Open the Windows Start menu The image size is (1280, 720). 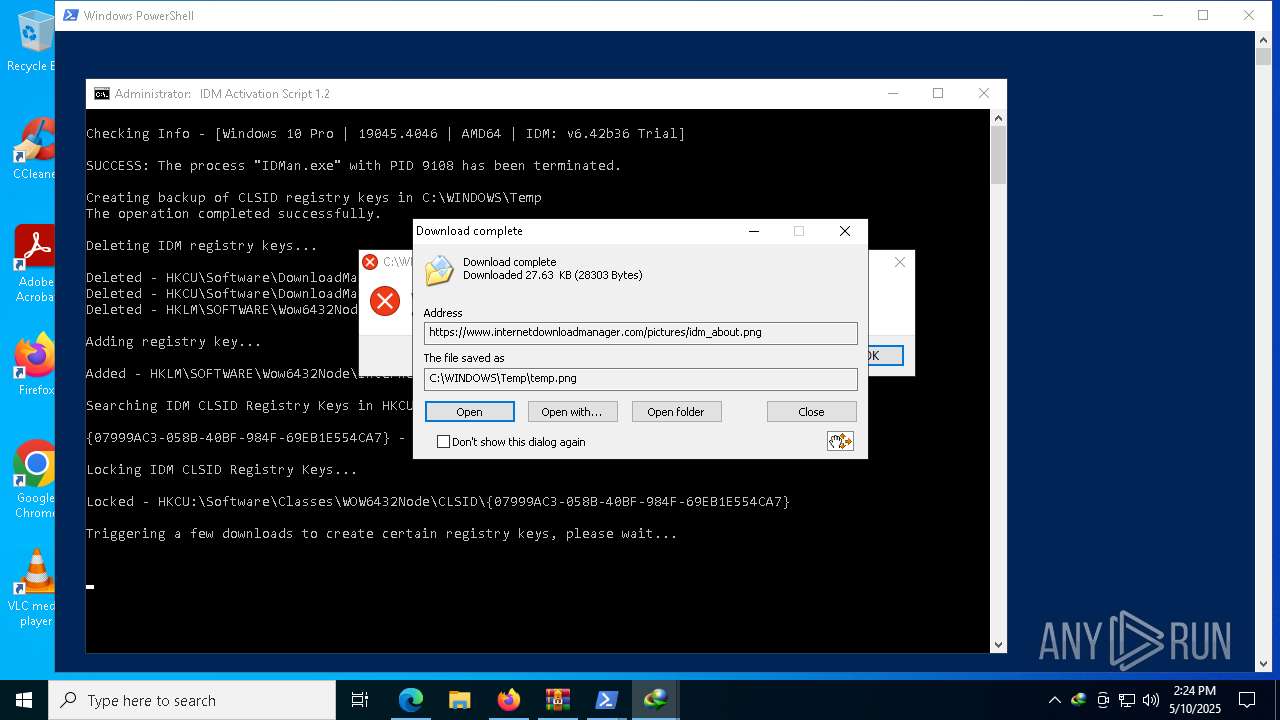(24, 700)
